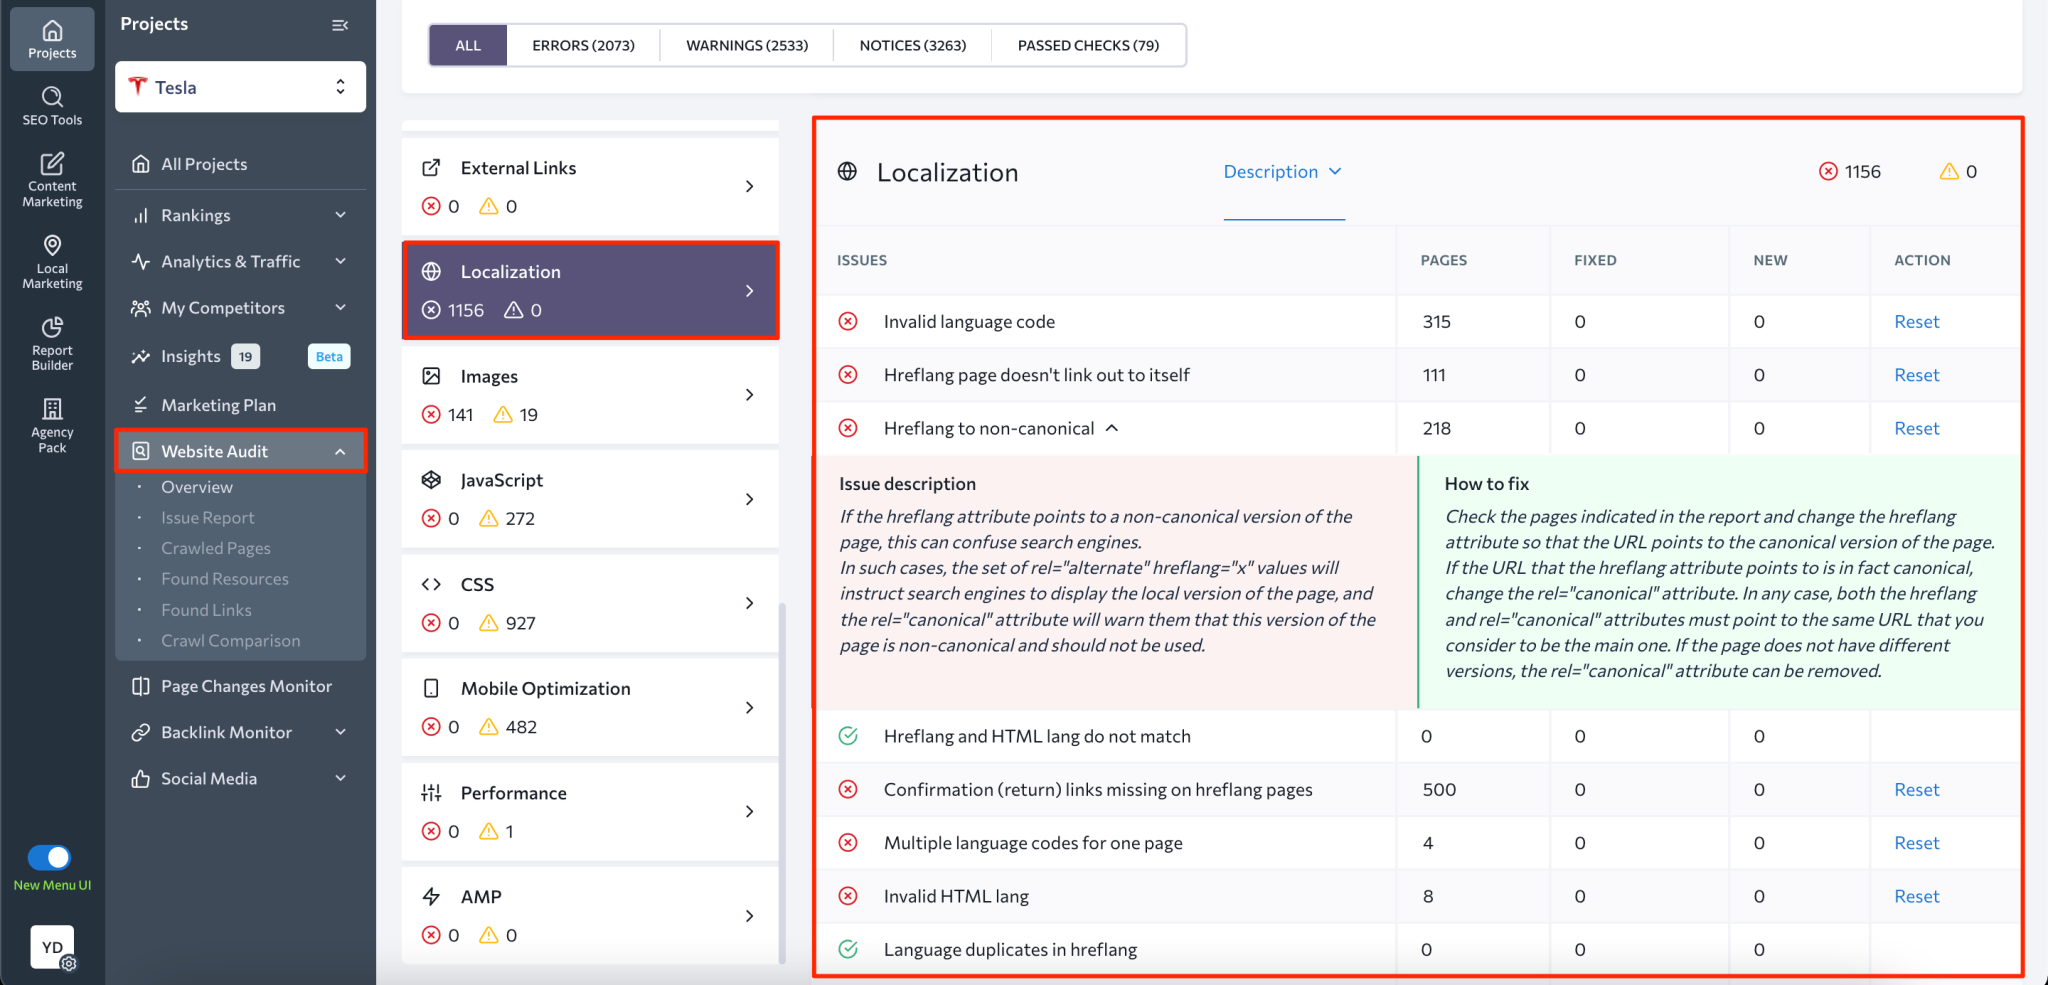Open the Tesla project switcher
2048x985 pixels.
[x=239, y=87]
